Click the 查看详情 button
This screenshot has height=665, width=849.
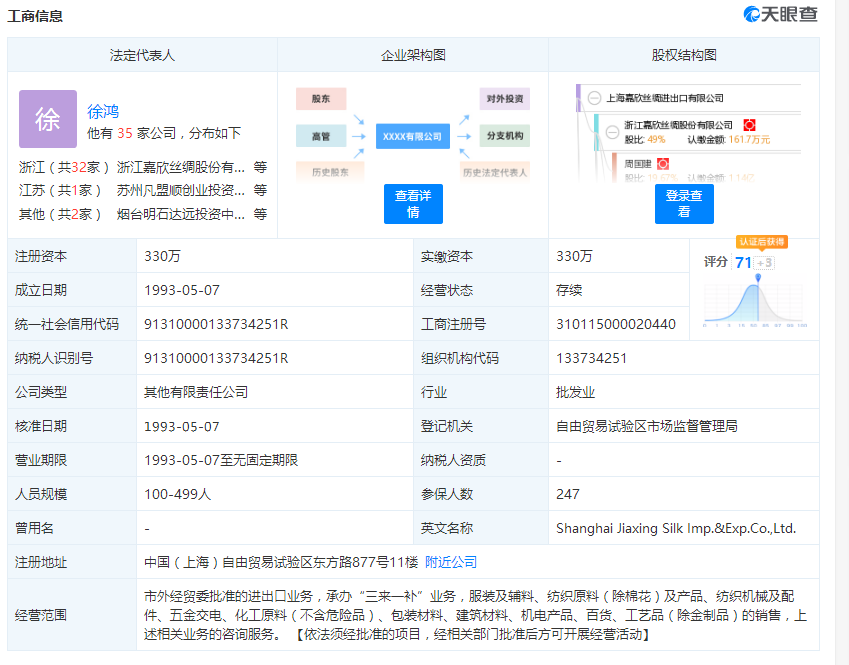pyautogui.click(x=414, y=204)
